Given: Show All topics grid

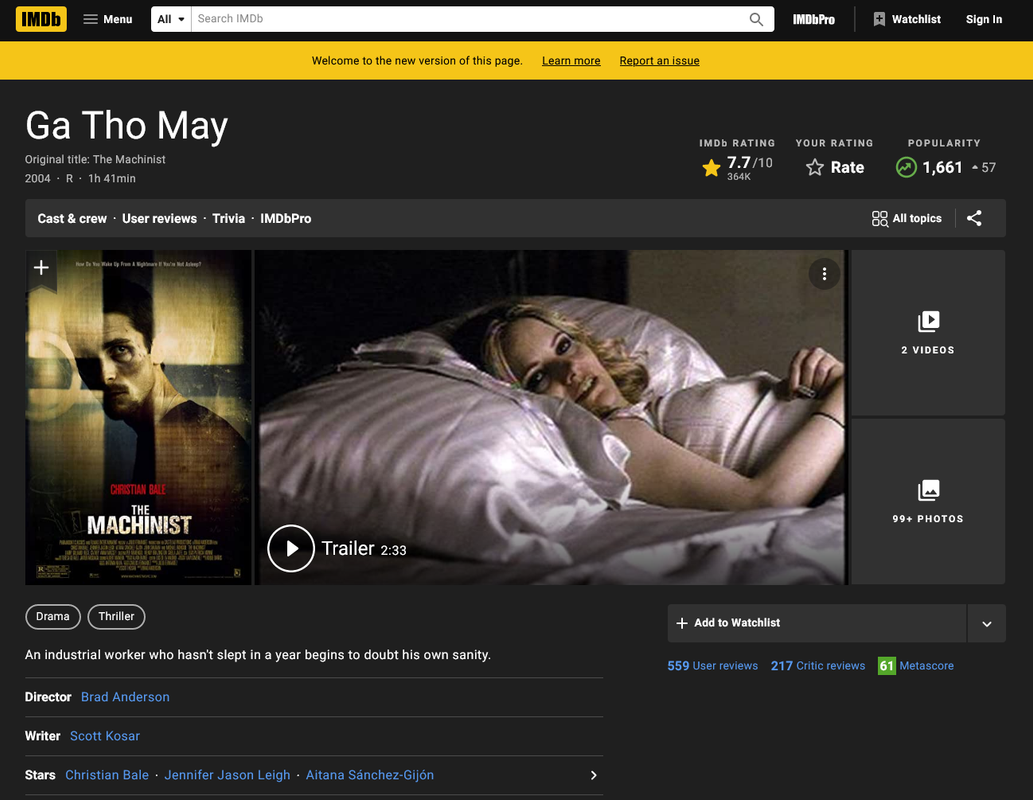Looking at the screenshot, I should (x=907, y=219).
